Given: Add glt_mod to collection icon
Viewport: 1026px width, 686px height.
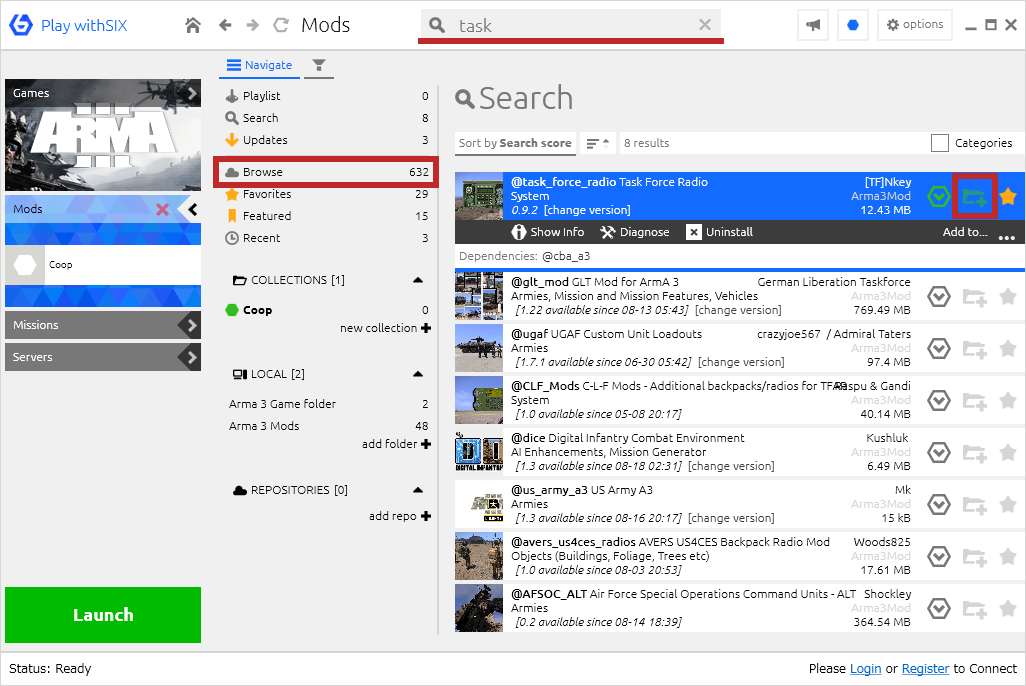Looking at the screenshot, I should point(974,297).
